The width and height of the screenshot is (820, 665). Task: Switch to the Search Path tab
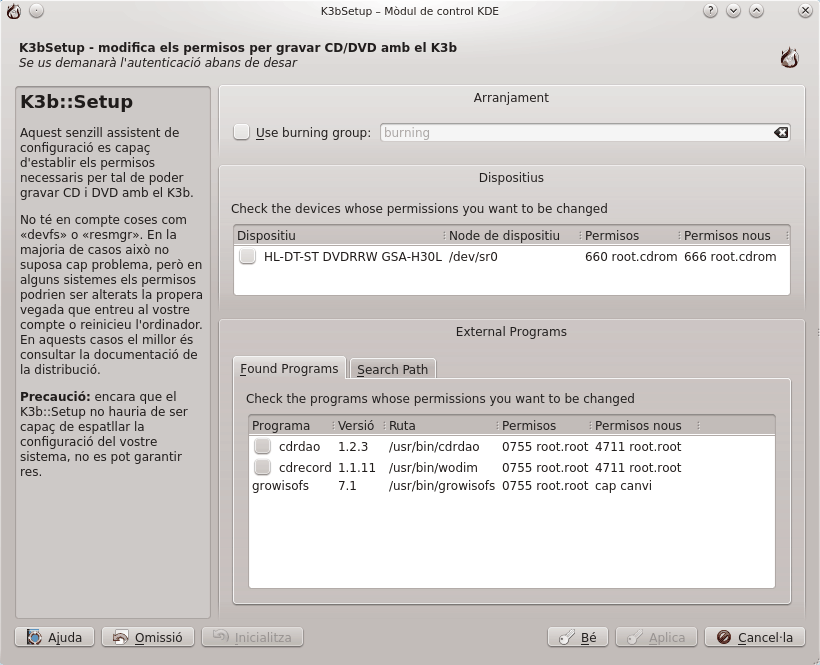pos(392,369)
